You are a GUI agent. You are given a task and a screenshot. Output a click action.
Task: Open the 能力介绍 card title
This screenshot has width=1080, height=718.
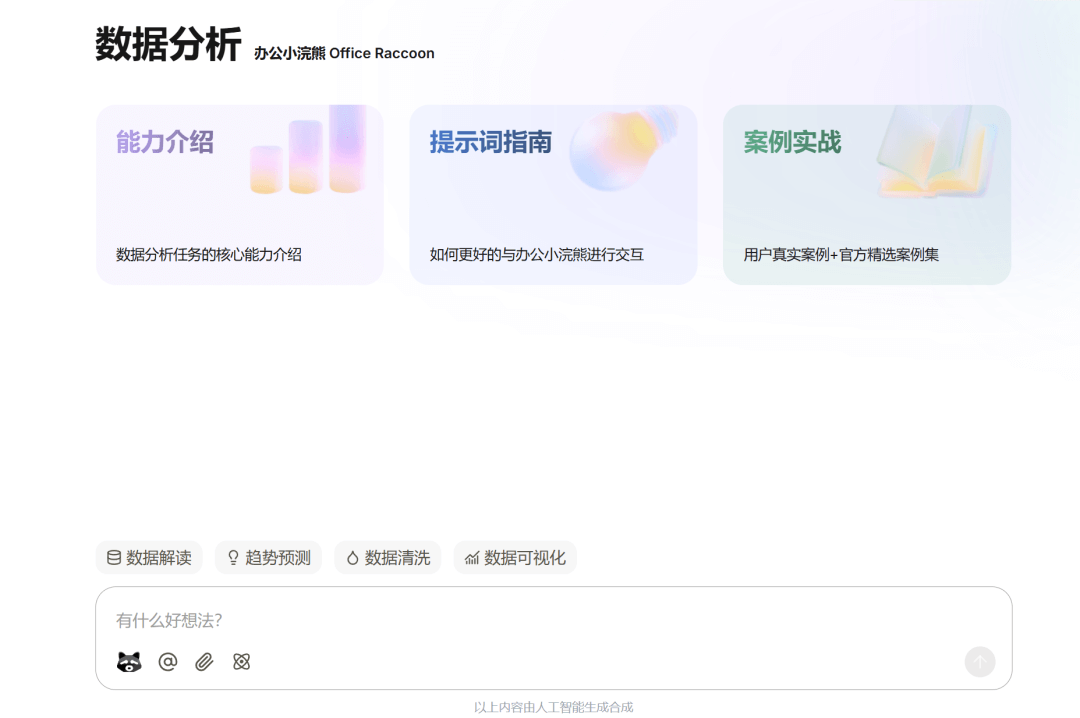tap(165, 142)
